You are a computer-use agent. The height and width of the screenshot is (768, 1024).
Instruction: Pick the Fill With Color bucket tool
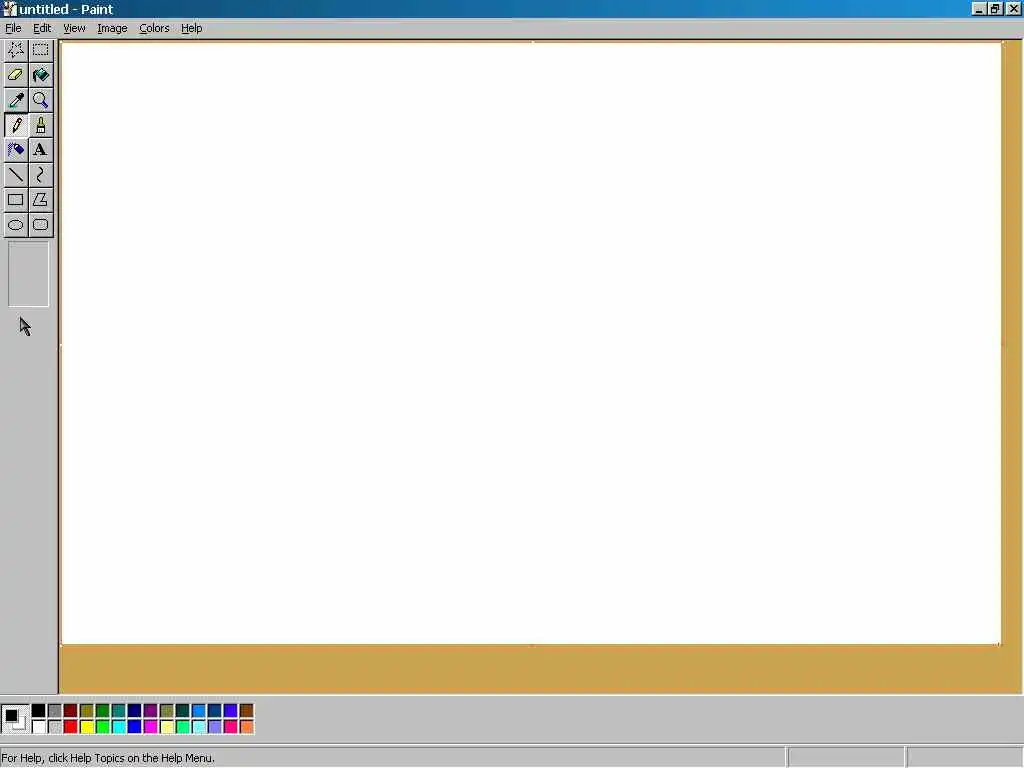[40, 75]
